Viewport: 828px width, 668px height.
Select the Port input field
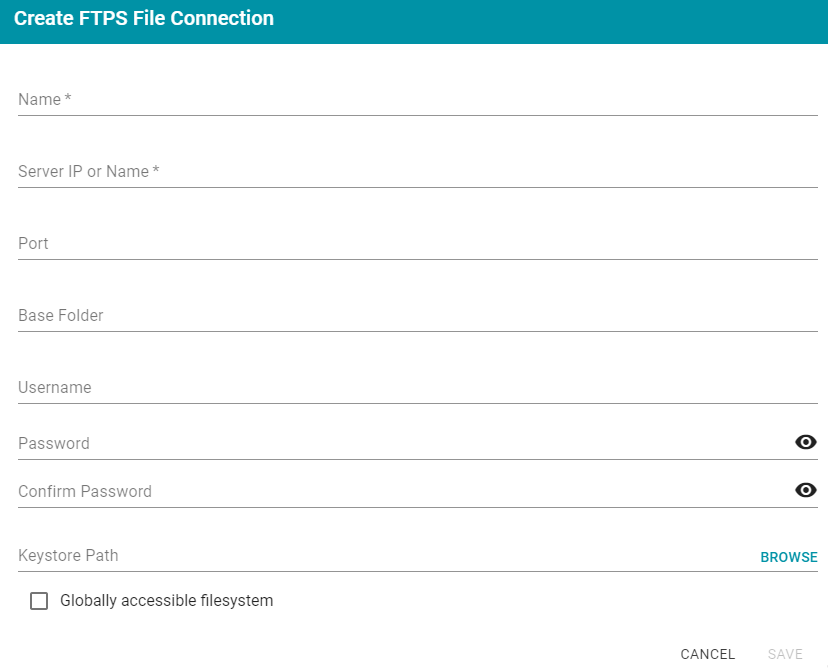point(418,243)
